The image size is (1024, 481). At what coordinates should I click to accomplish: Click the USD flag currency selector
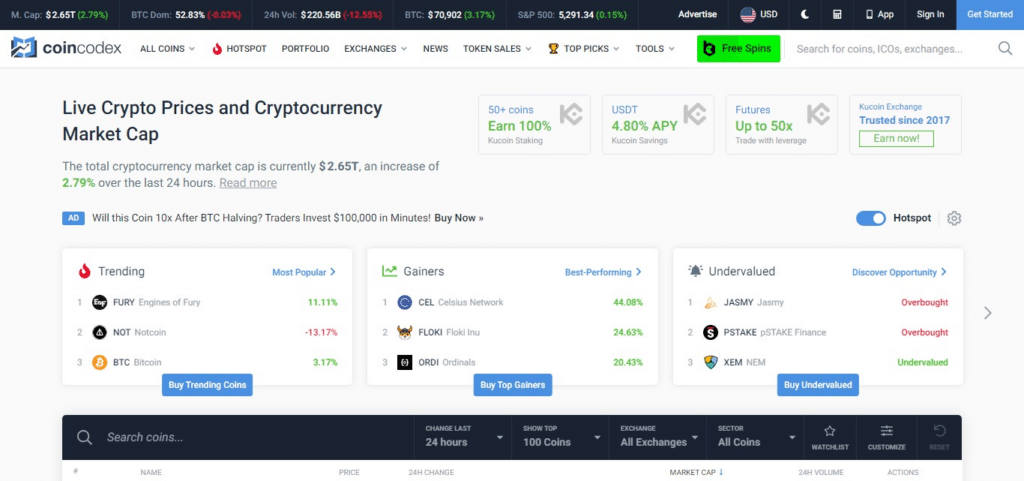coord(759,14)
